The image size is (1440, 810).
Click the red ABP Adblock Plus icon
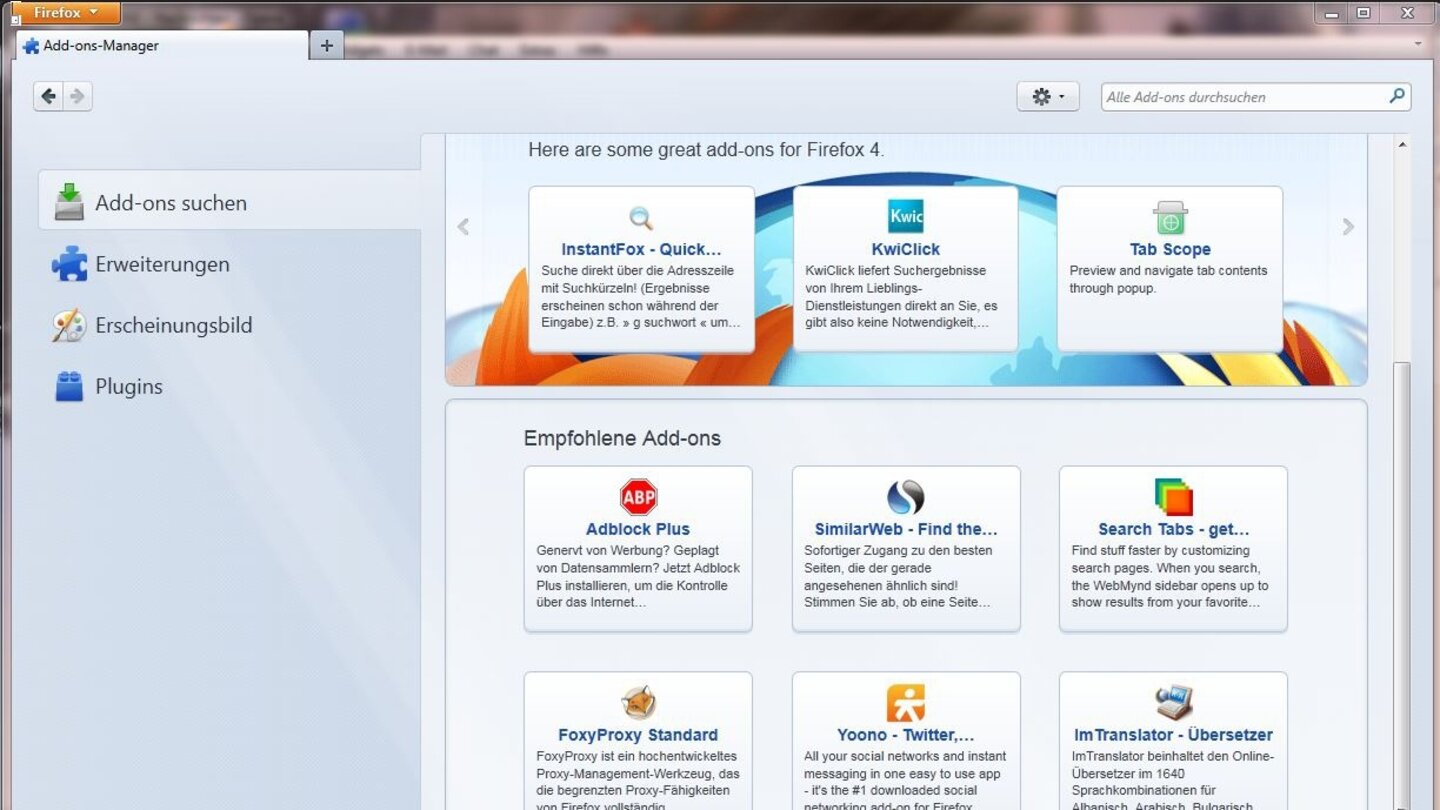coord(638,497)
